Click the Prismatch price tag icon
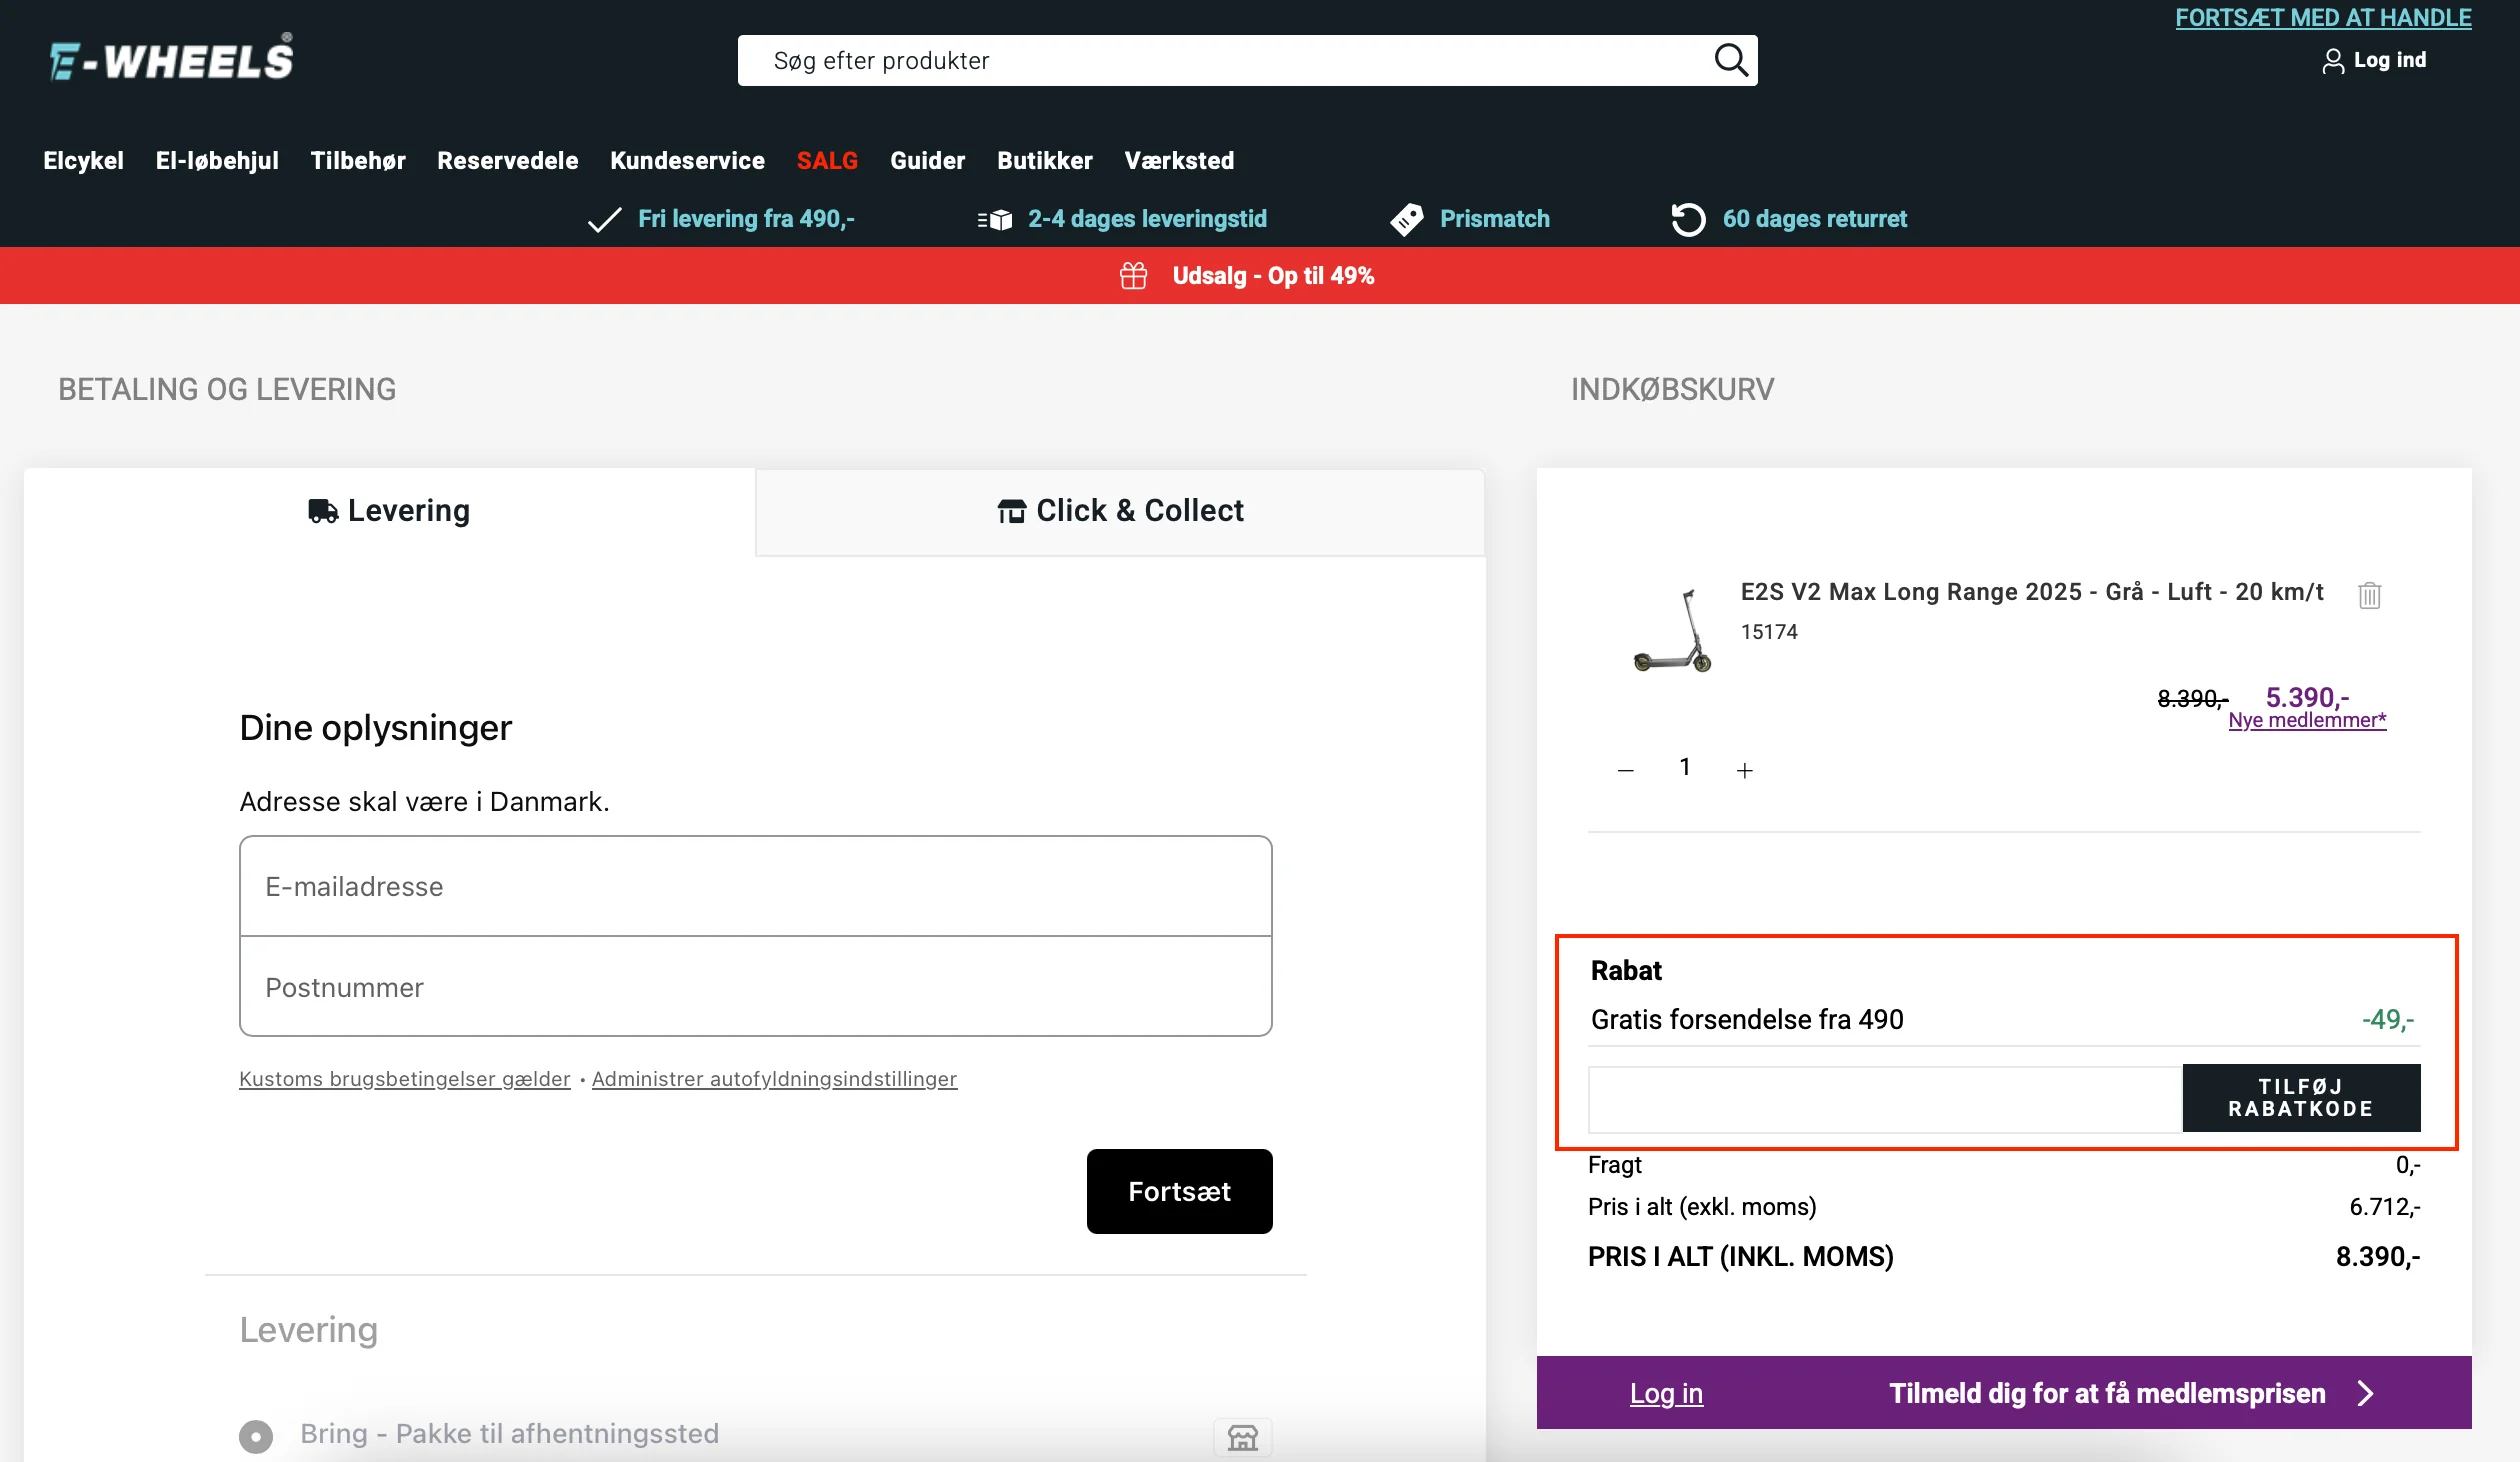 [1407, 219]
